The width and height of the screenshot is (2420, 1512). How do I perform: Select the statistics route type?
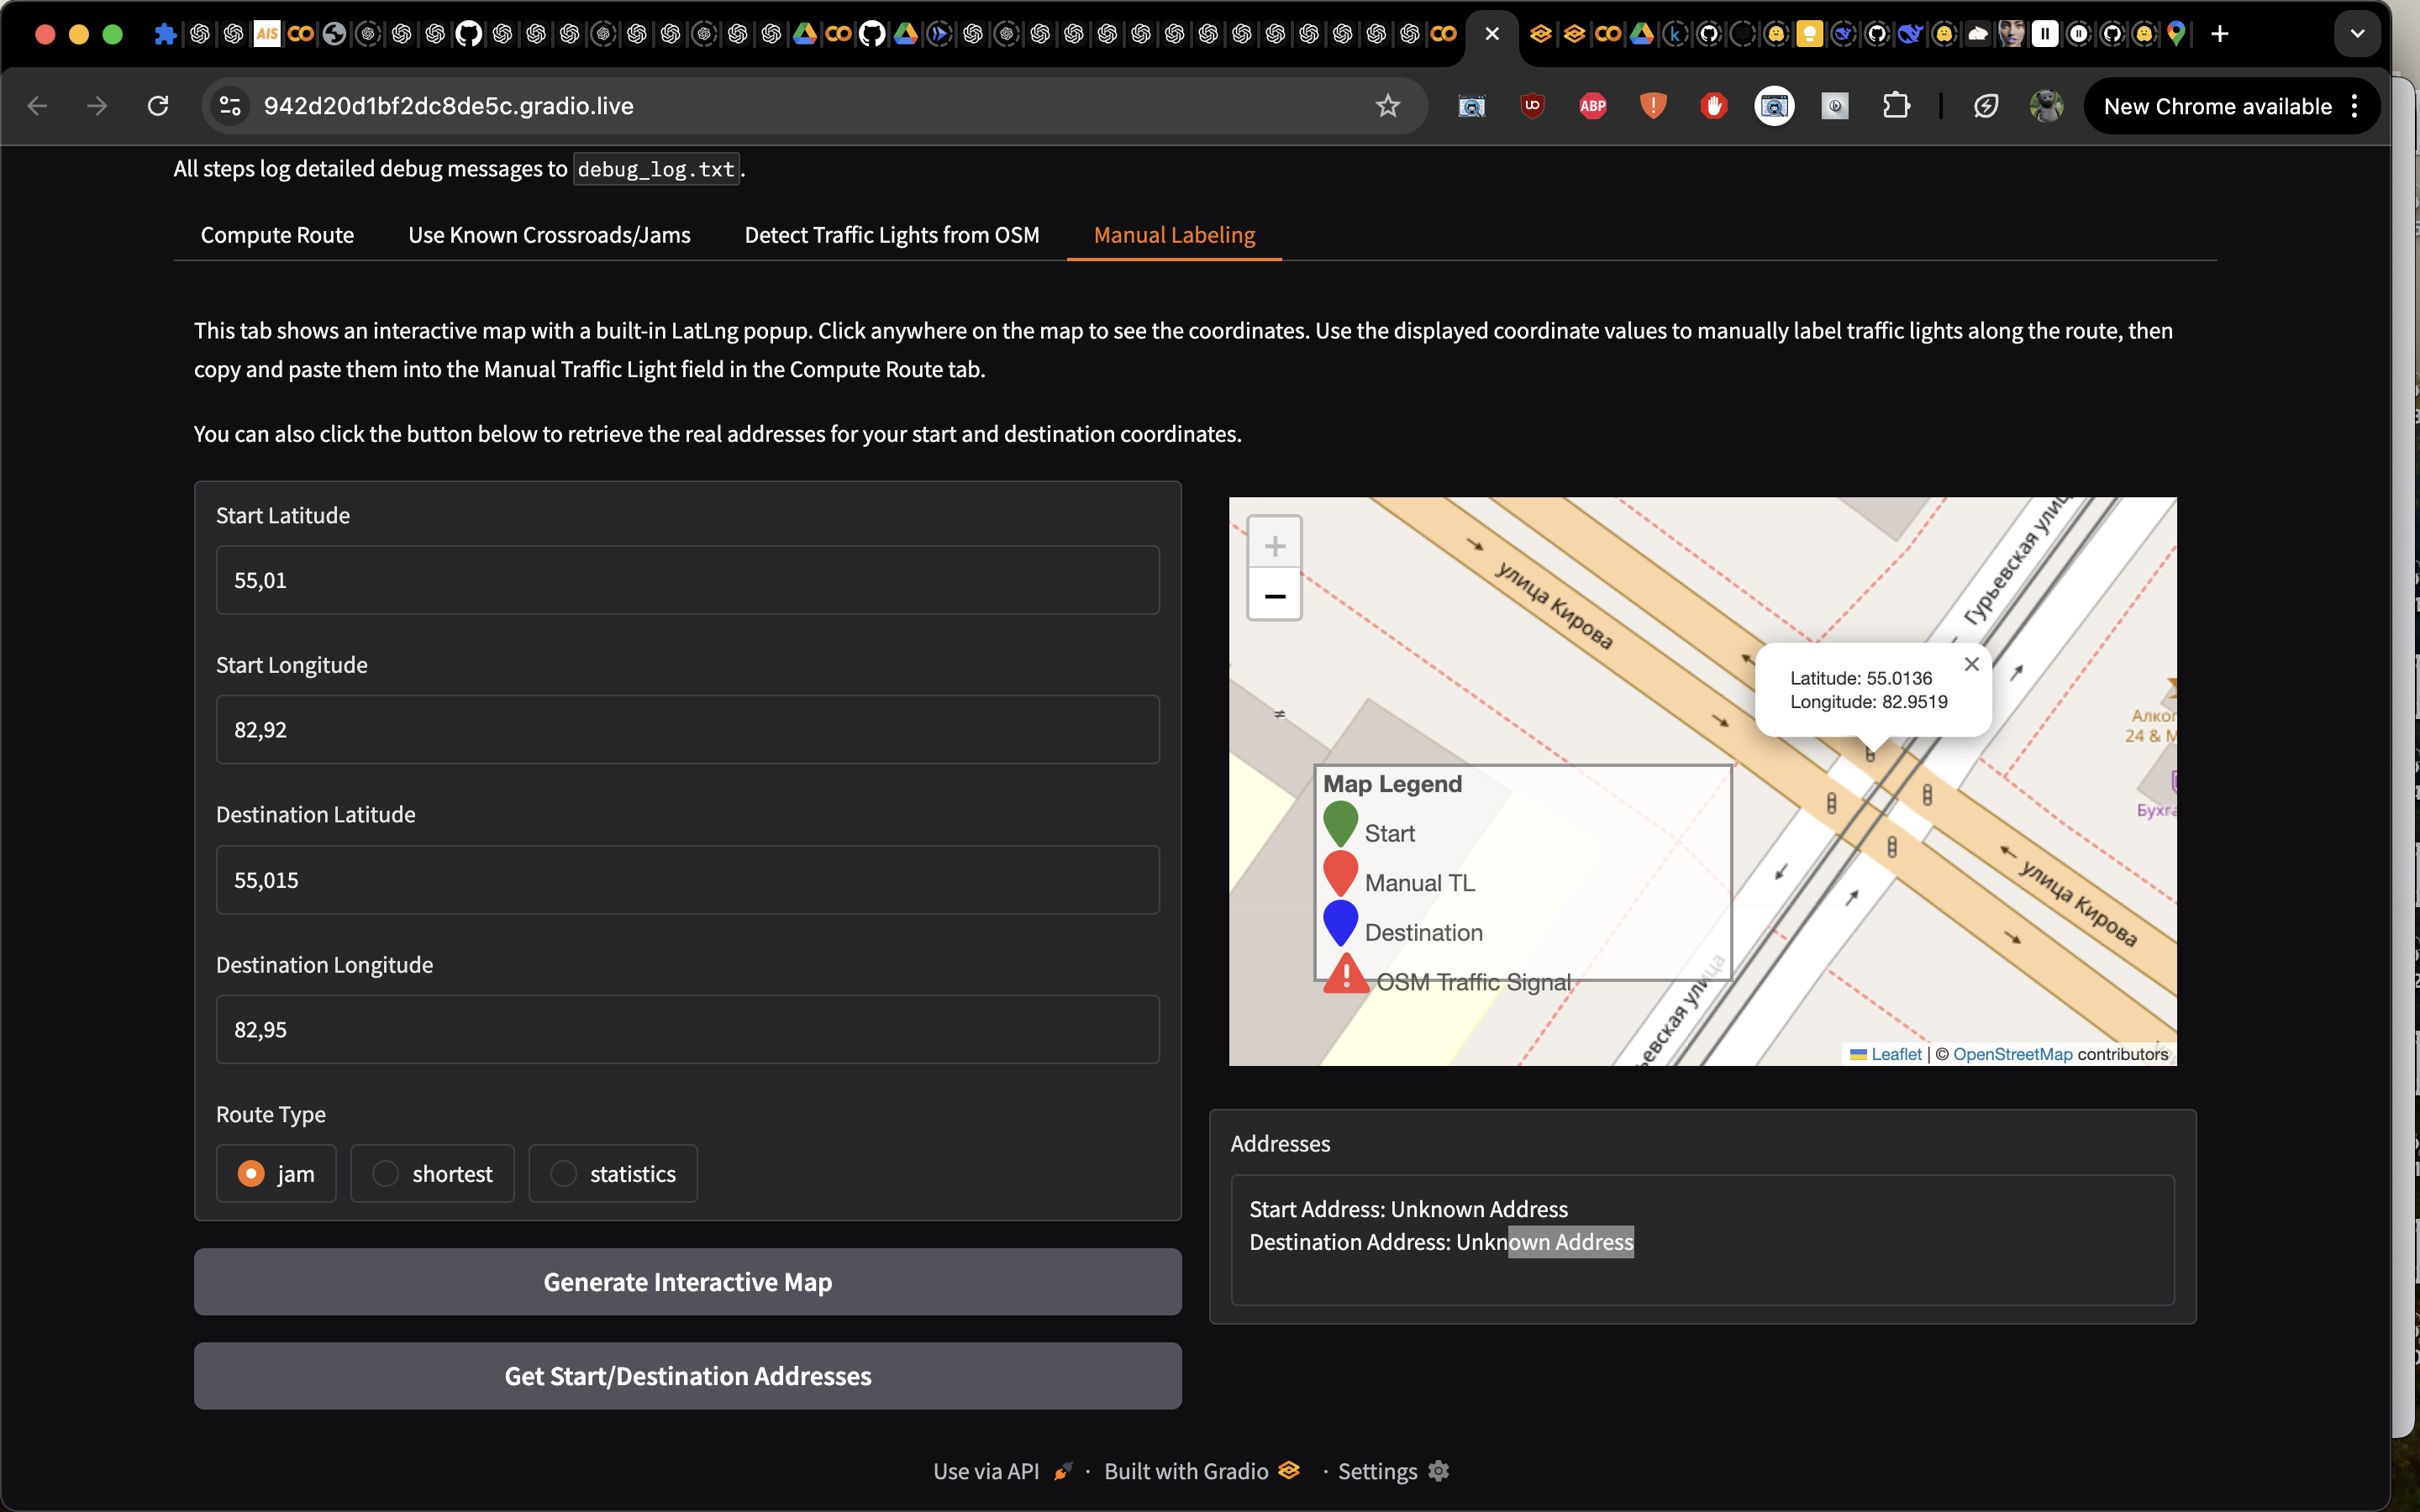[613, 1173]
